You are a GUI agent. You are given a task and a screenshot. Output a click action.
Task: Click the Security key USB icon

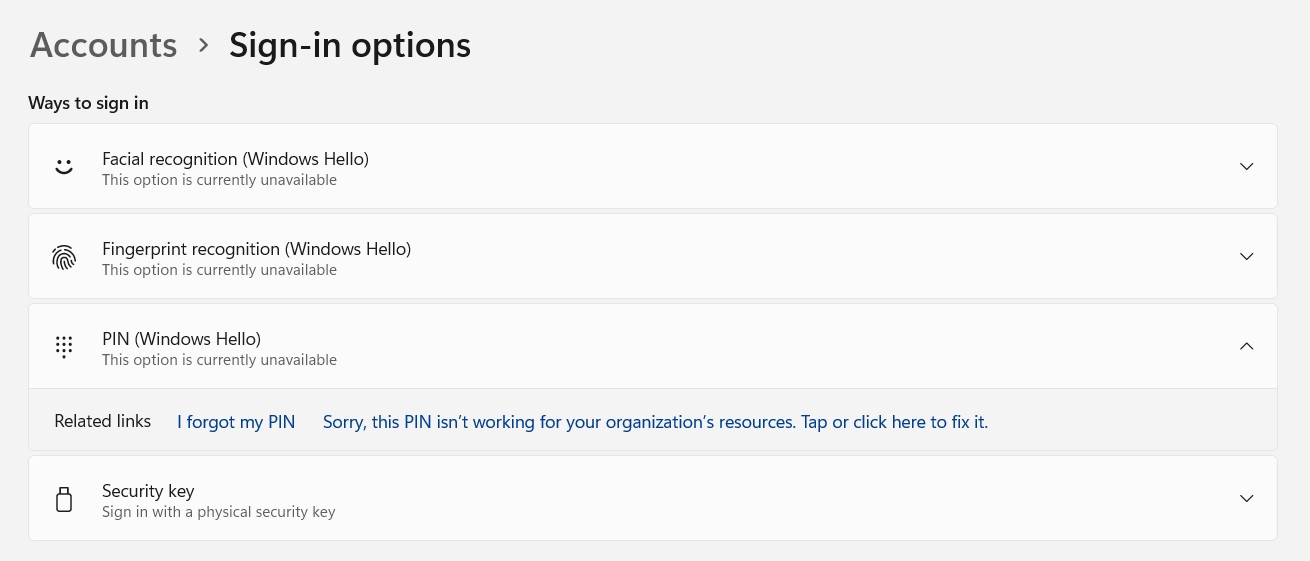pyautogui.click(x=64, y=499)
